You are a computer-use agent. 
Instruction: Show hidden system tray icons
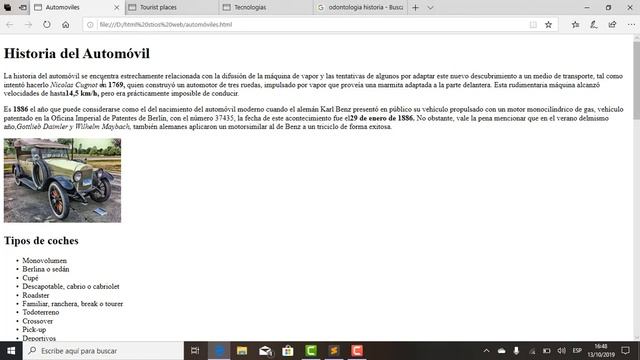487,351
